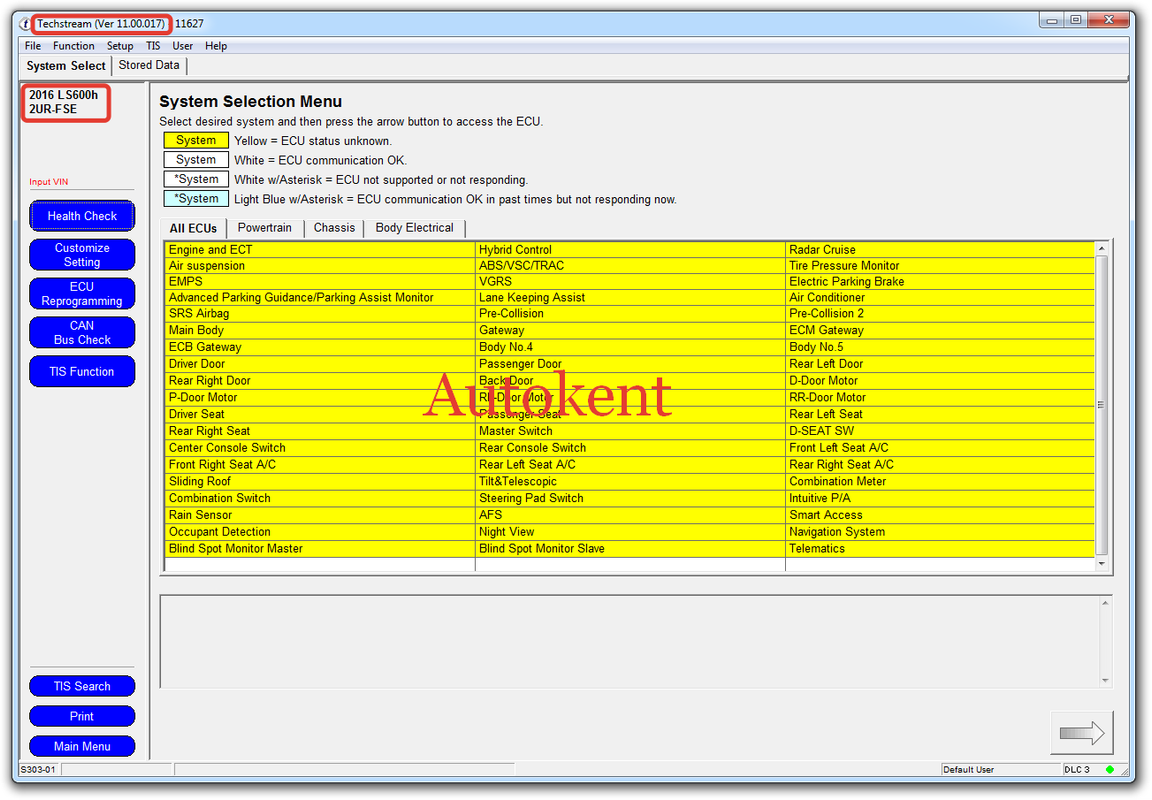Image resolution: width=1152 pixels, height=800 pixels.
Task: Click the right arrow button to access ECU
Action: pyautogui.click(x=1081, y=732)
